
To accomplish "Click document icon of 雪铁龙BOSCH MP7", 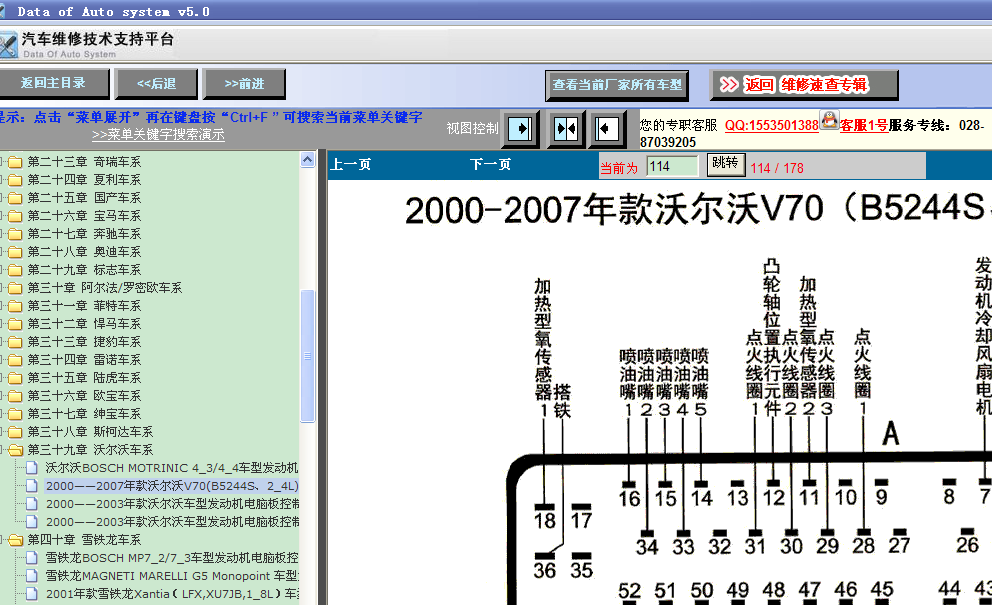I will tap(32, 558).
